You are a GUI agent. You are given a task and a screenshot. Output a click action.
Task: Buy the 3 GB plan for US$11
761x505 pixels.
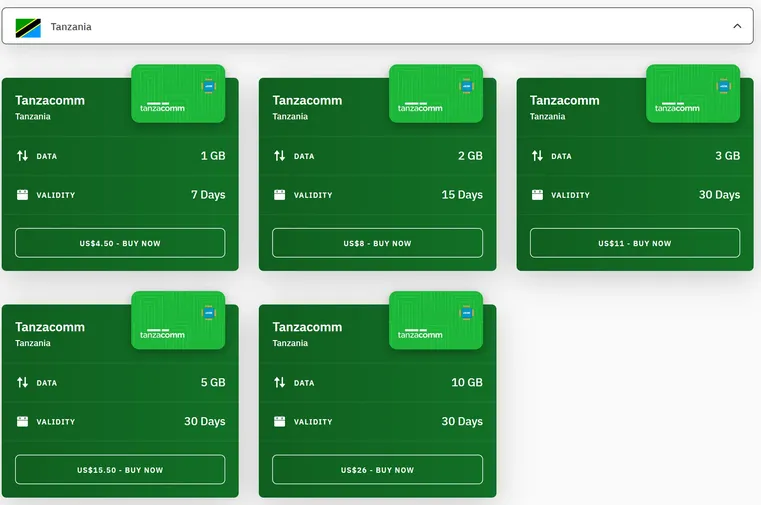point(635,243)
